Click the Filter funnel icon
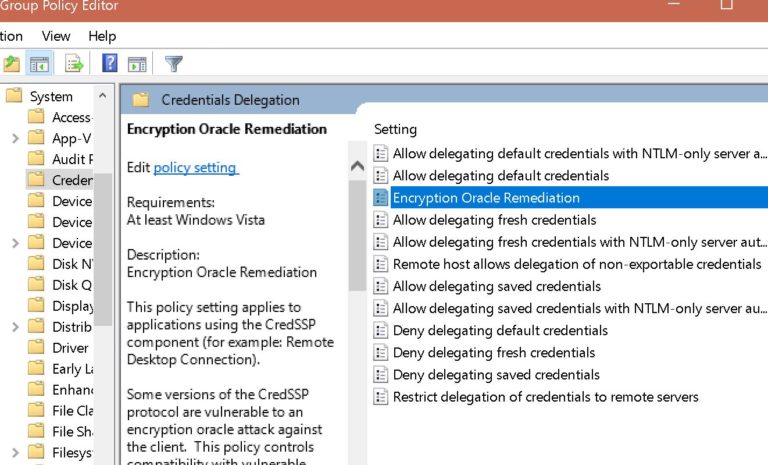Screen dimensions: 768x465 pos(173,64)
